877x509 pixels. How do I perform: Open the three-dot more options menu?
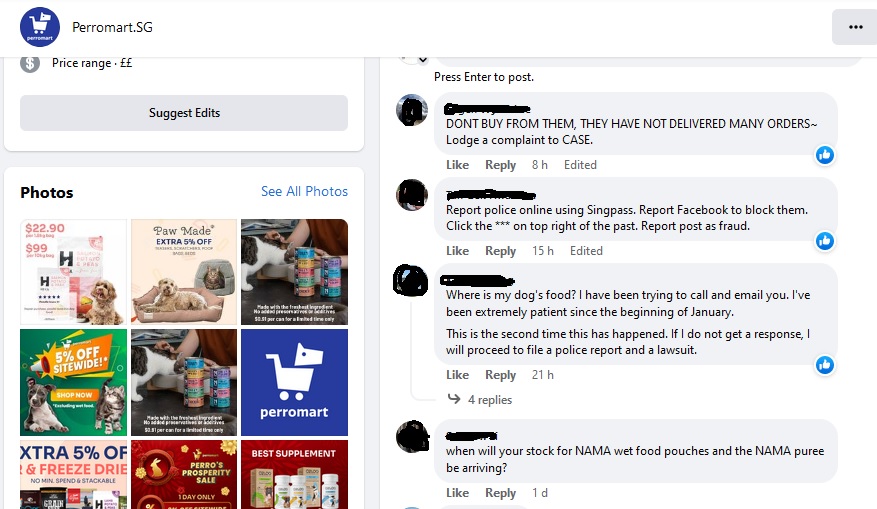tap(855, 27)
